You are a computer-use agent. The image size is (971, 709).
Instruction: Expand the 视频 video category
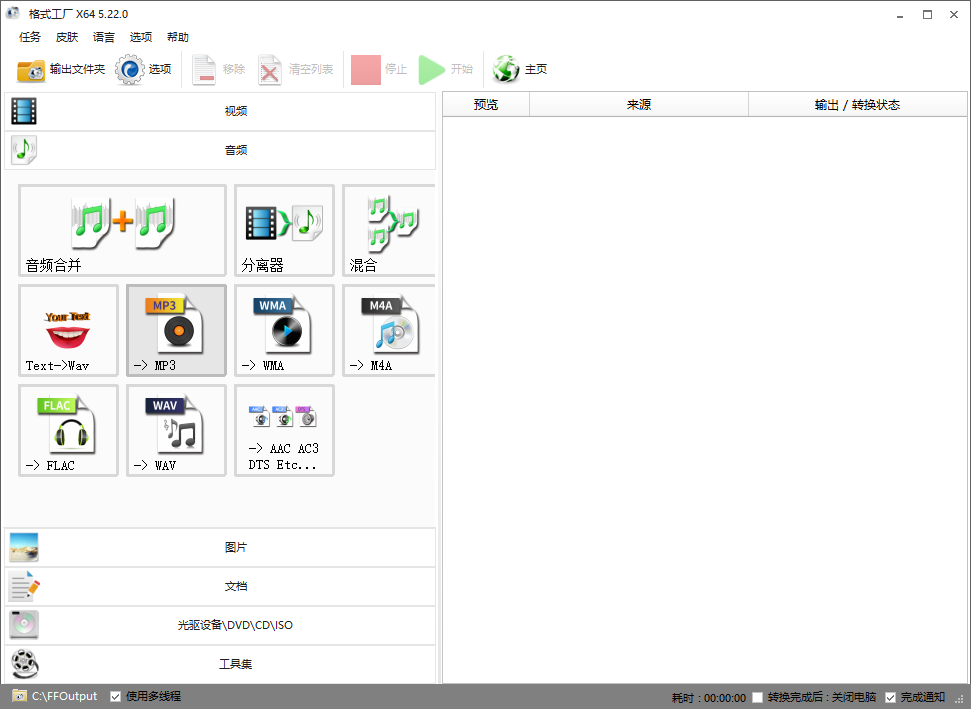(236, 110)
